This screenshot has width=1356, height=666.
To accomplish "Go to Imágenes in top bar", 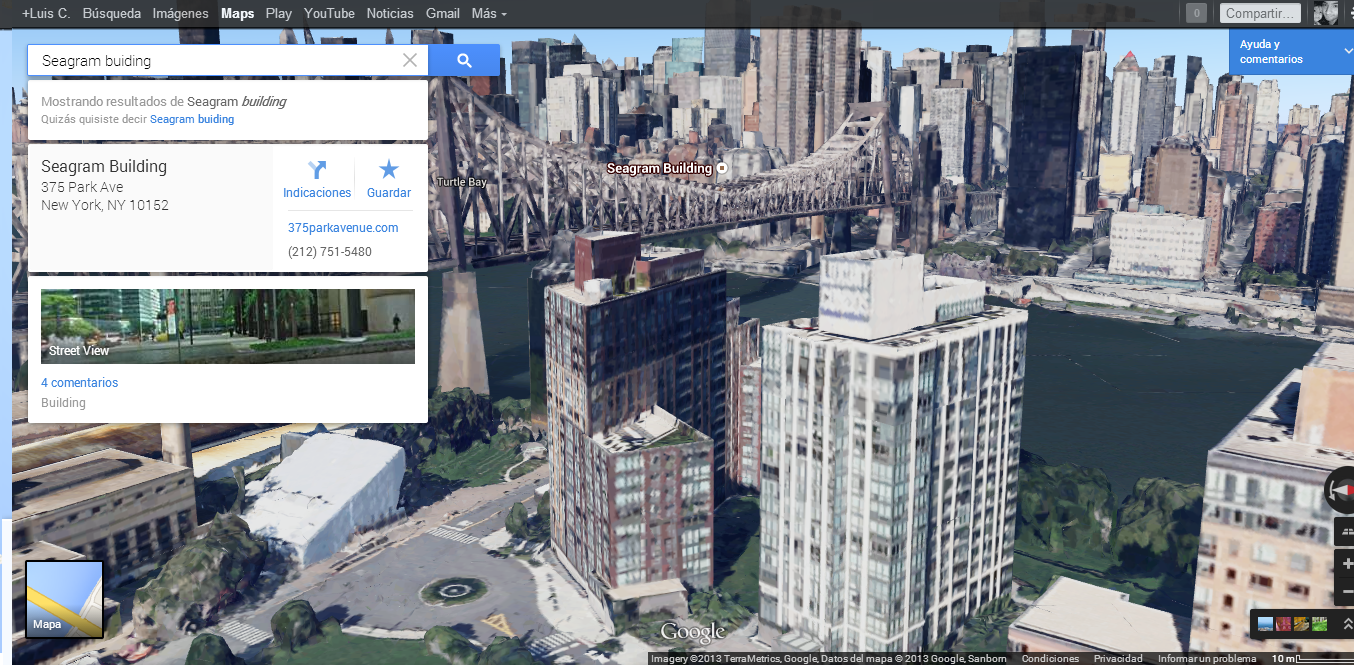I will [181, 14].
